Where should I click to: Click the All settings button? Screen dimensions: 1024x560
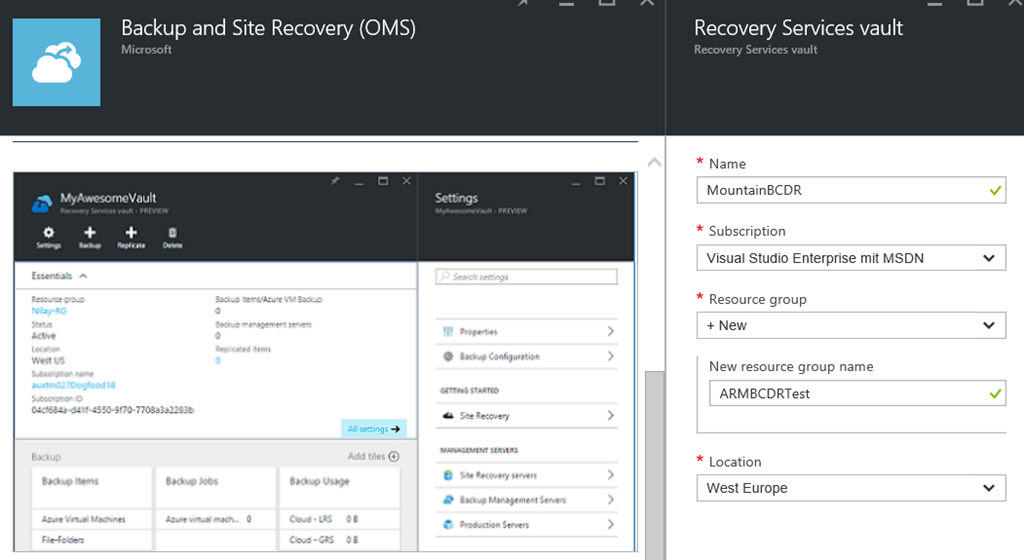374,429
